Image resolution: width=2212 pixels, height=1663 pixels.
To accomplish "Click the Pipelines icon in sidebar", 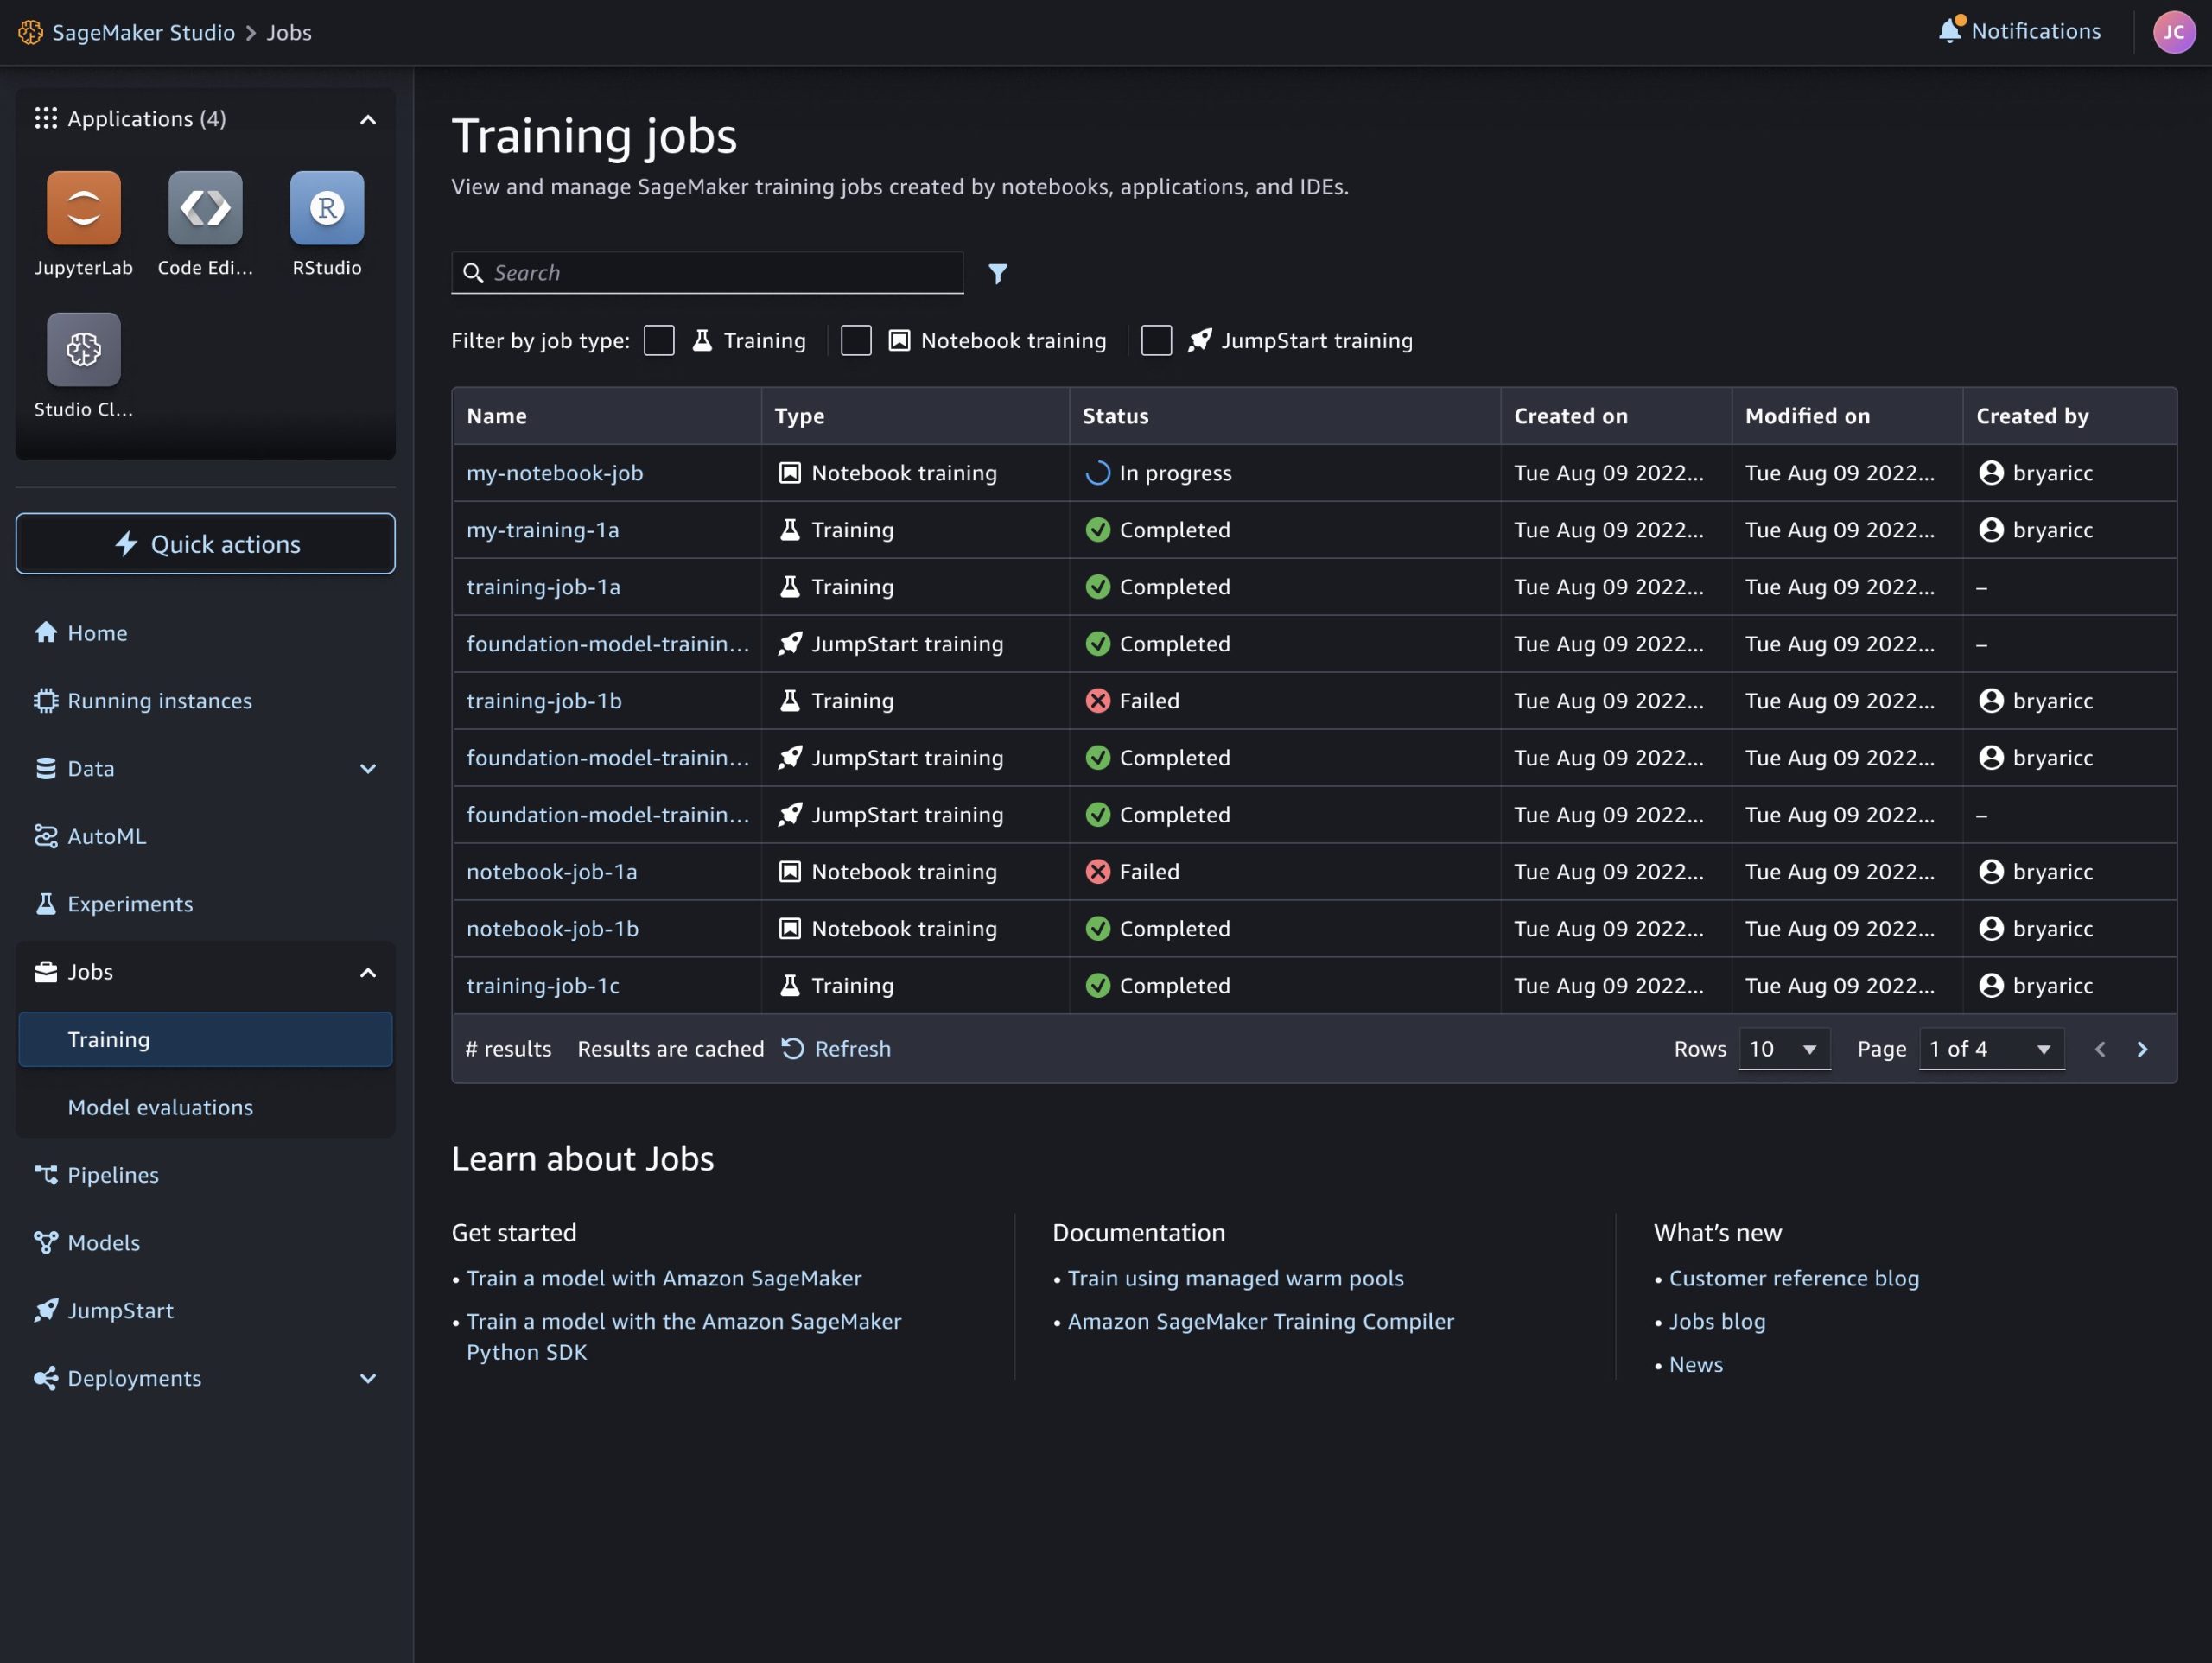I will point(46,1175).
